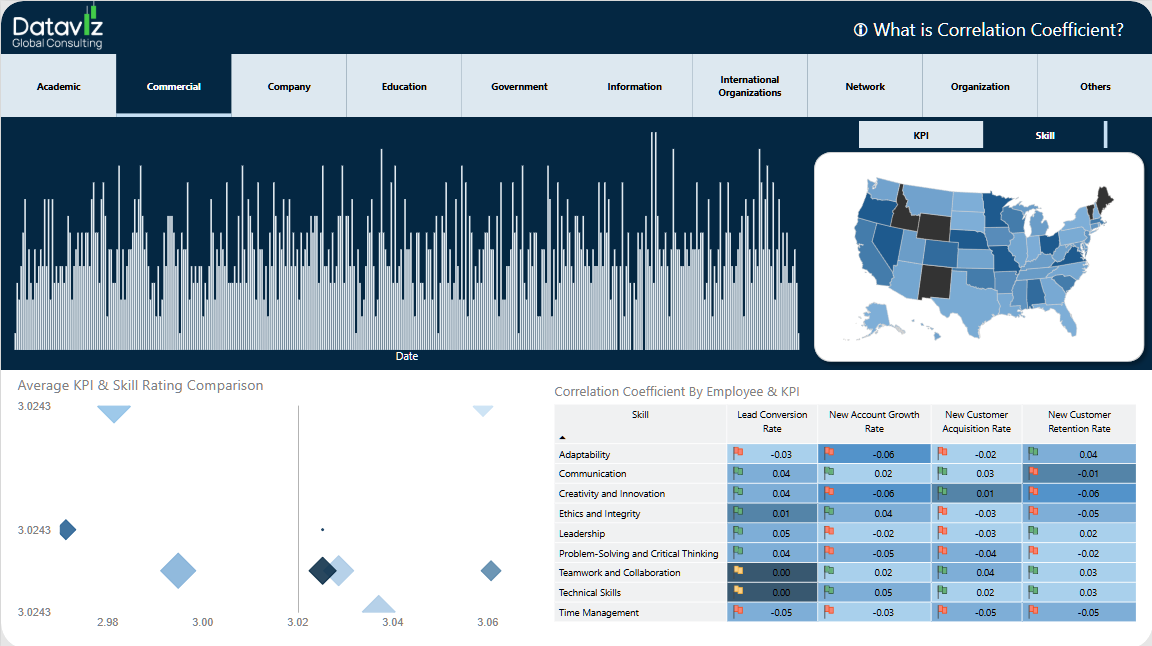Image resolution: width=1152 pixels, height=646 pixels.
Task: Click the Dataviz Global Consulting logo
Action: pyautogui.click(x=57, y=27)
